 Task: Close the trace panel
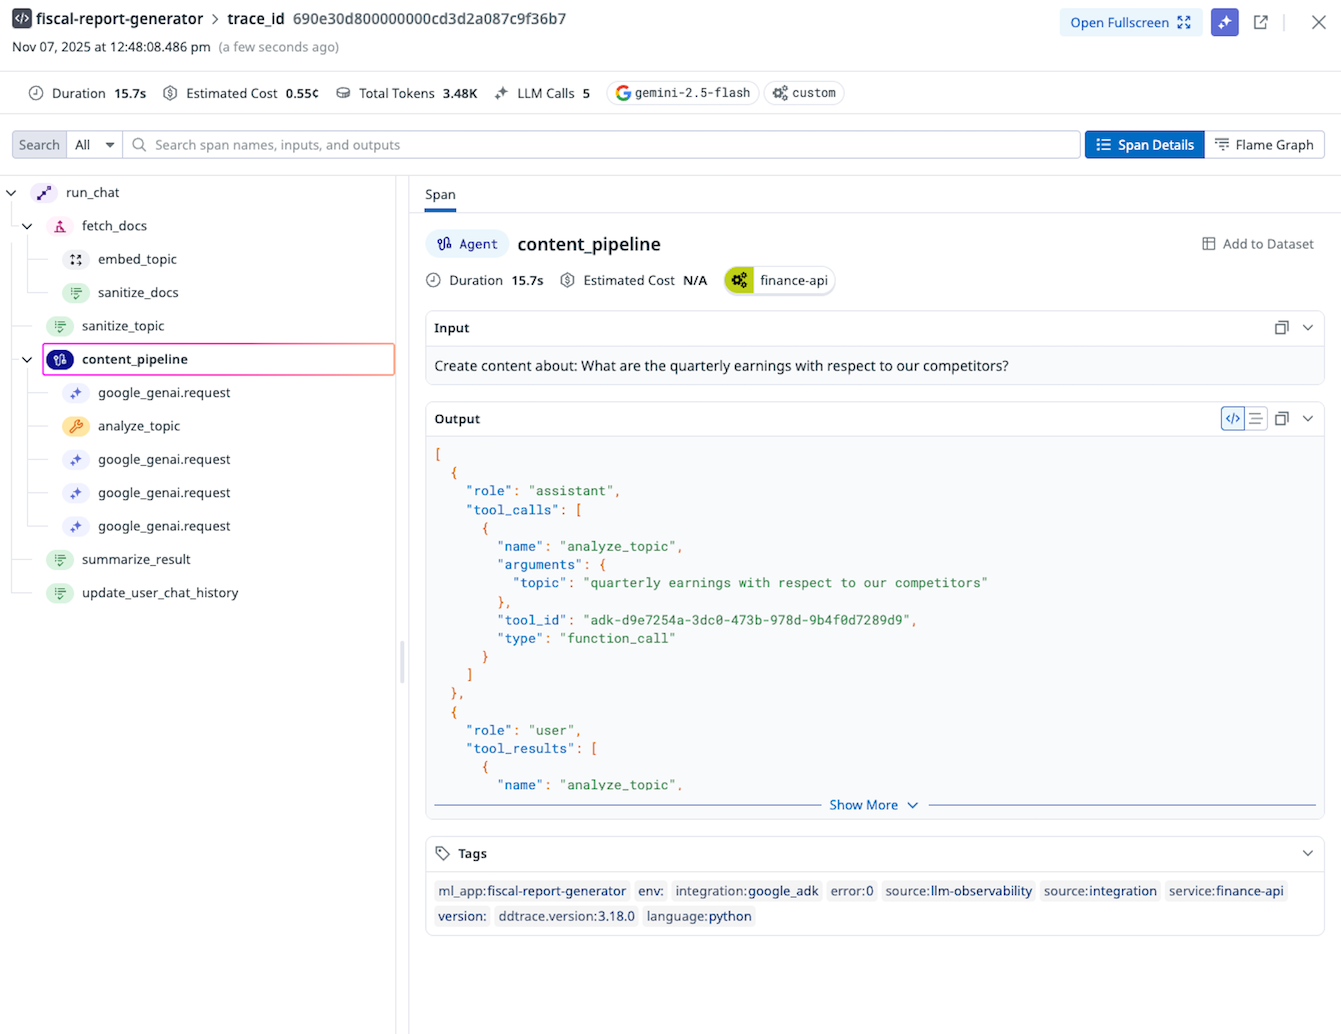(1318, 22)
